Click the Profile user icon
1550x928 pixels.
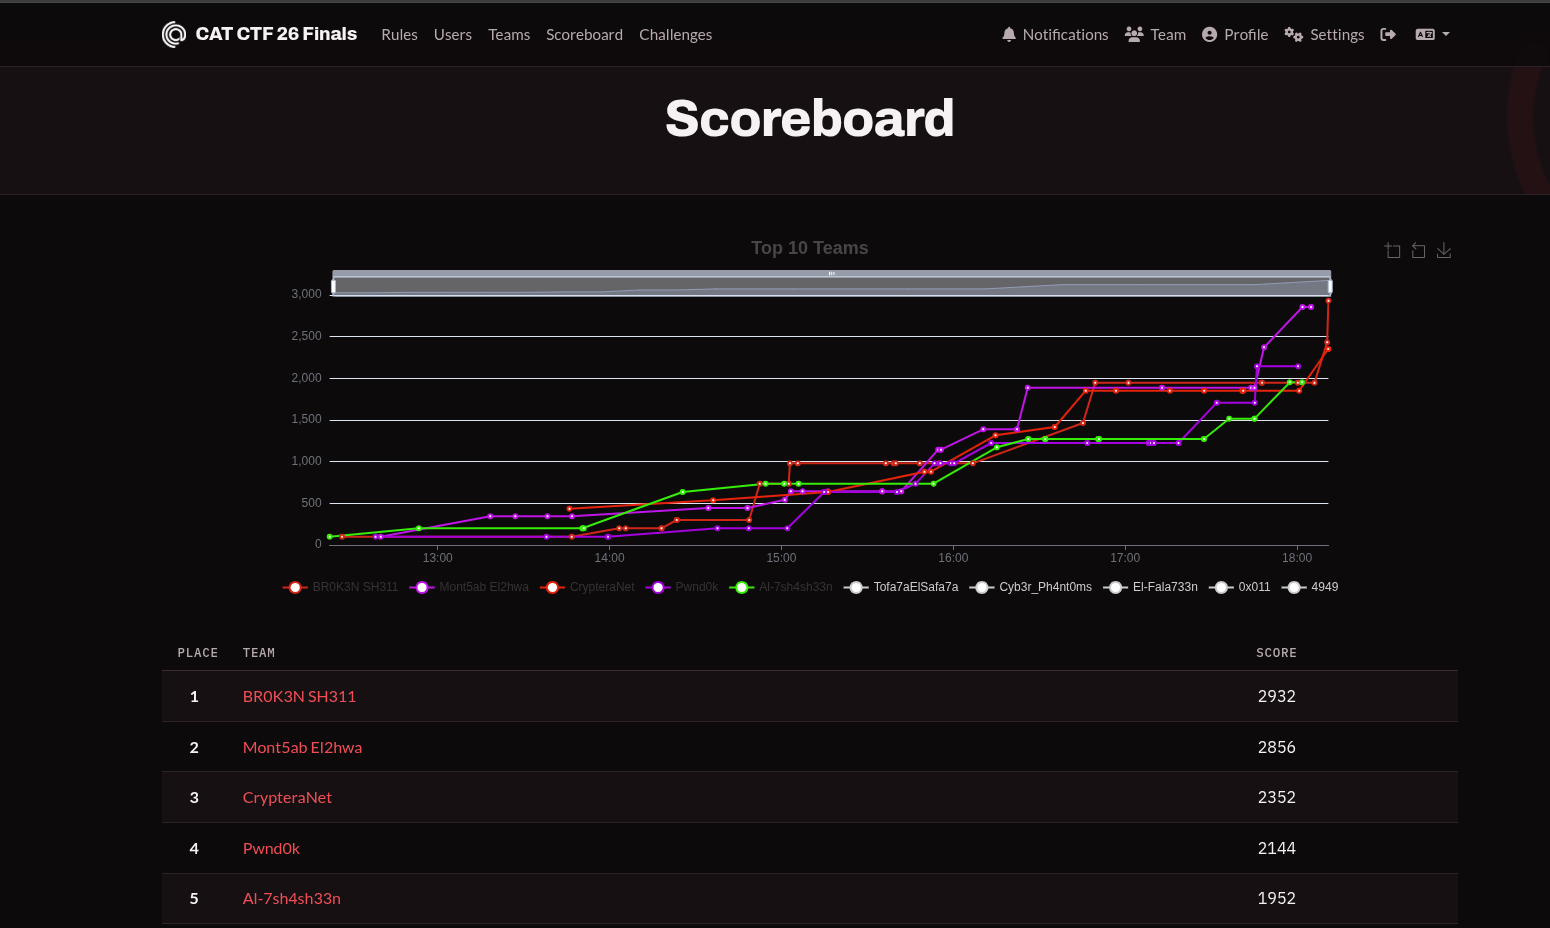coord(1209,35)
